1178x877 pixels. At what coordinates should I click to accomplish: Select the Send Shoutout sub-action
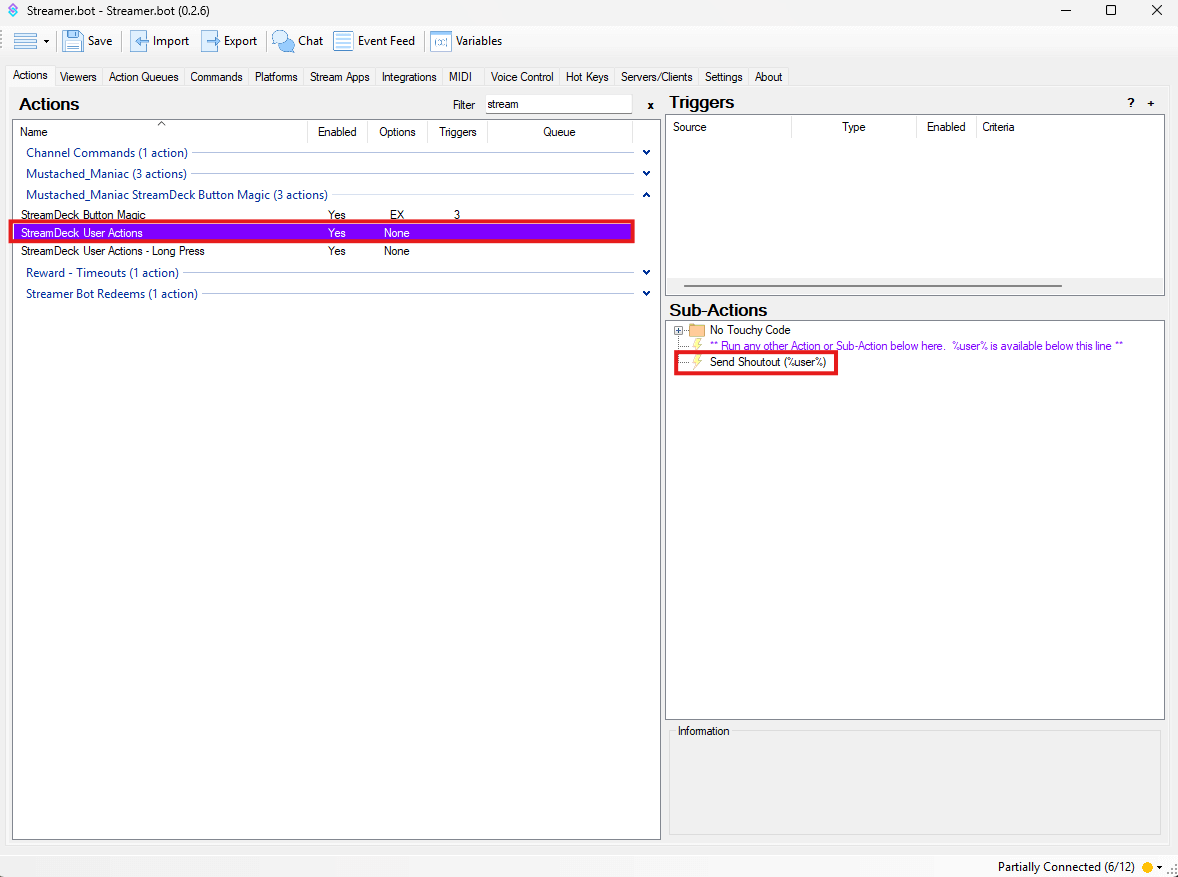coord(767,362)
